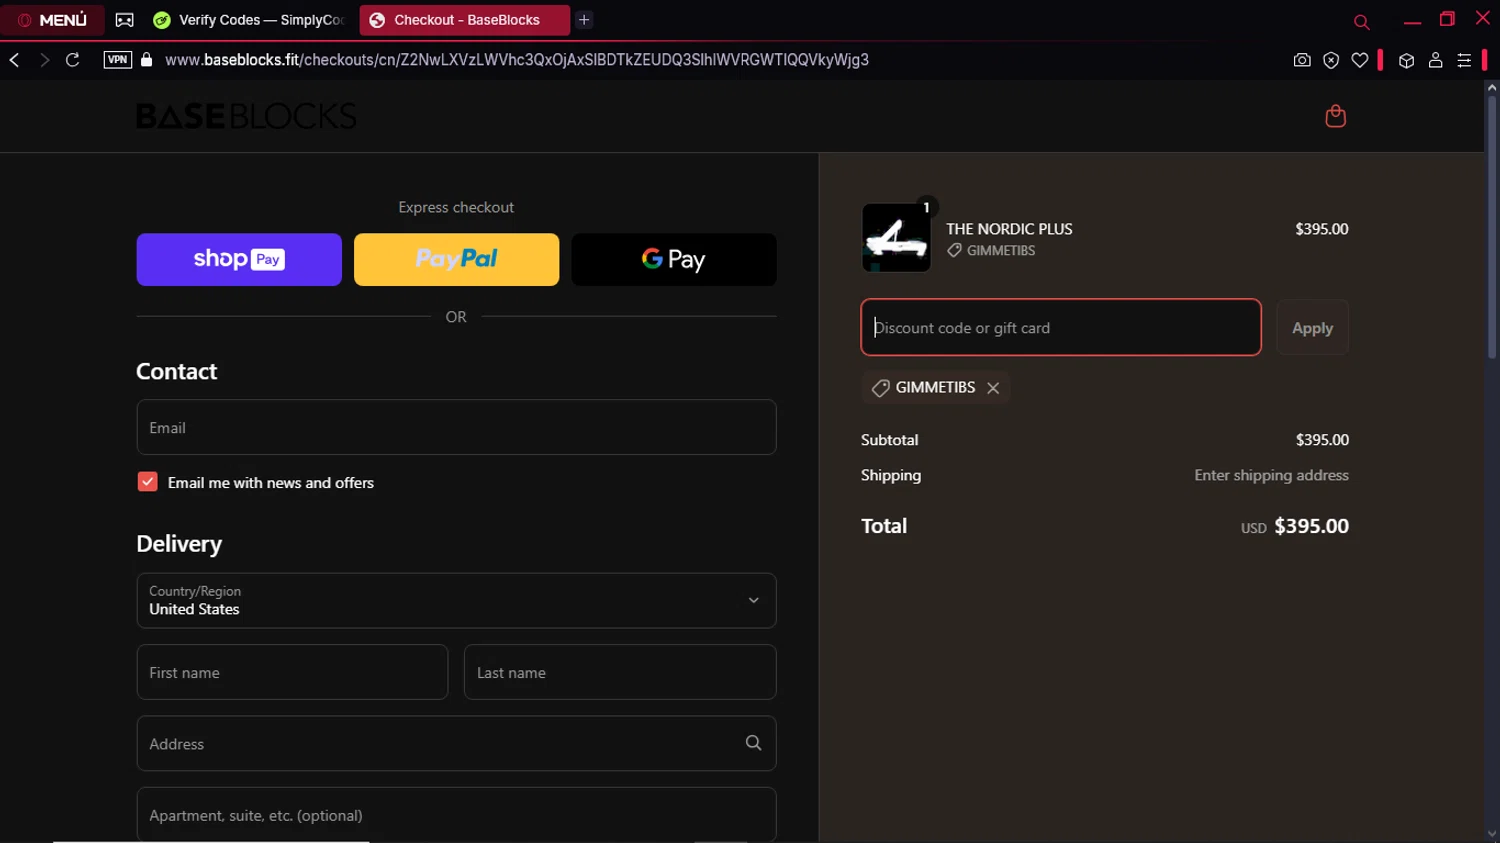Uncheck Email me with news and offers
Viewport: 1500px width, 843px height.
tap(147, 482)
